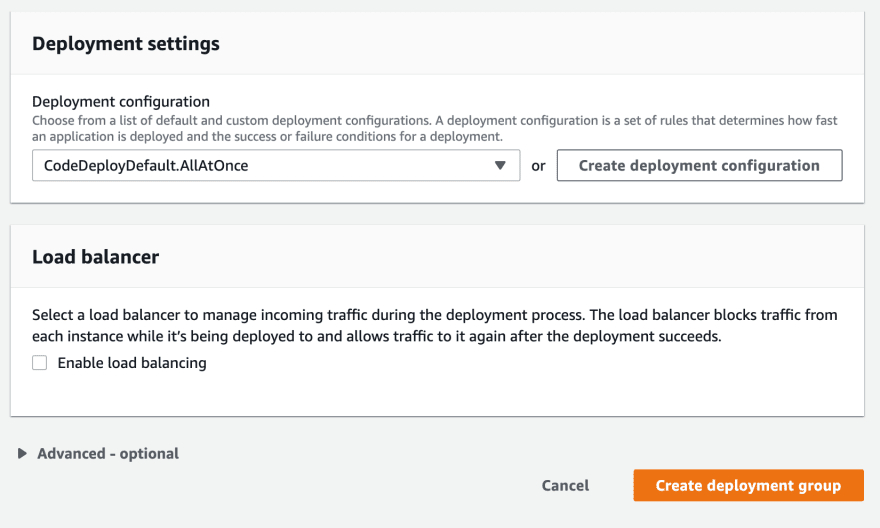This screenshot has width=880, height=528.
Task: Expand the Advanced - optional section
Action: (108, 453)
